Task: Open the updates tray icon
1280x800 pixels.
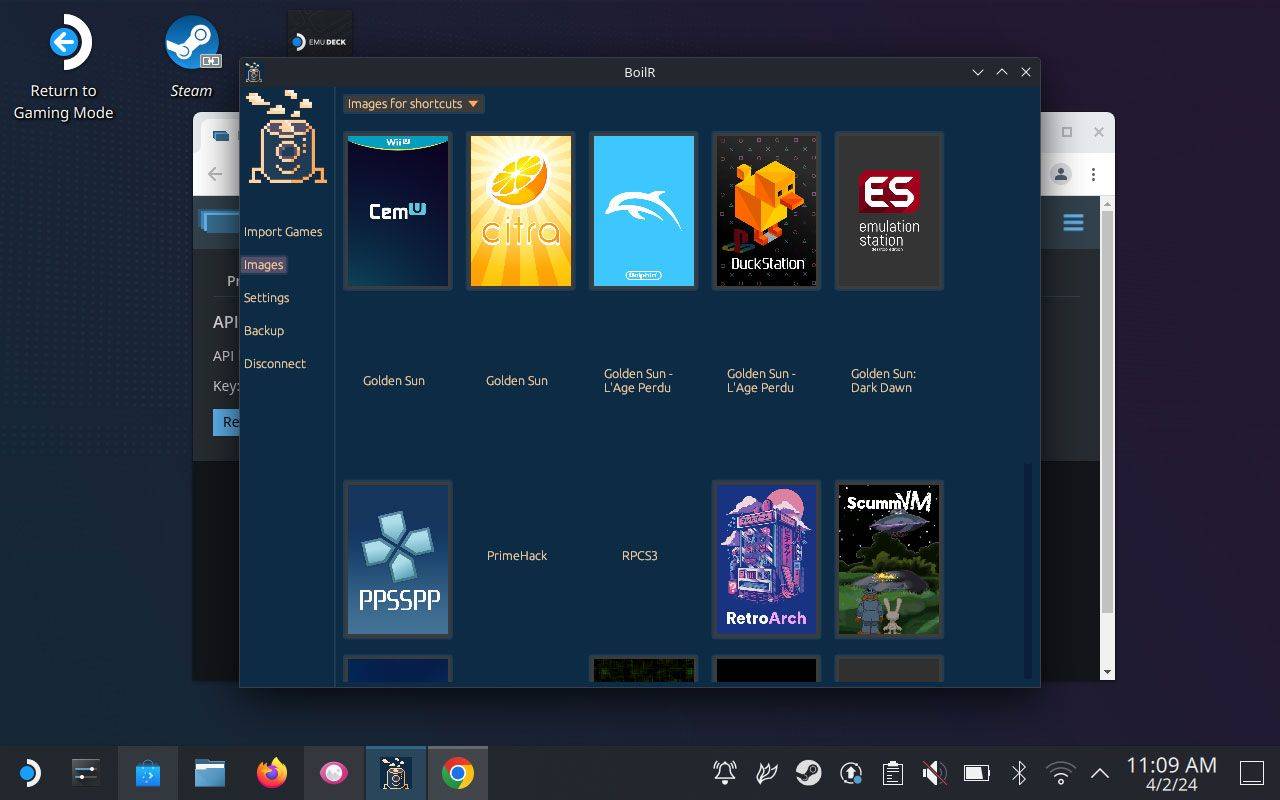Action: click(x=851, y=773)
